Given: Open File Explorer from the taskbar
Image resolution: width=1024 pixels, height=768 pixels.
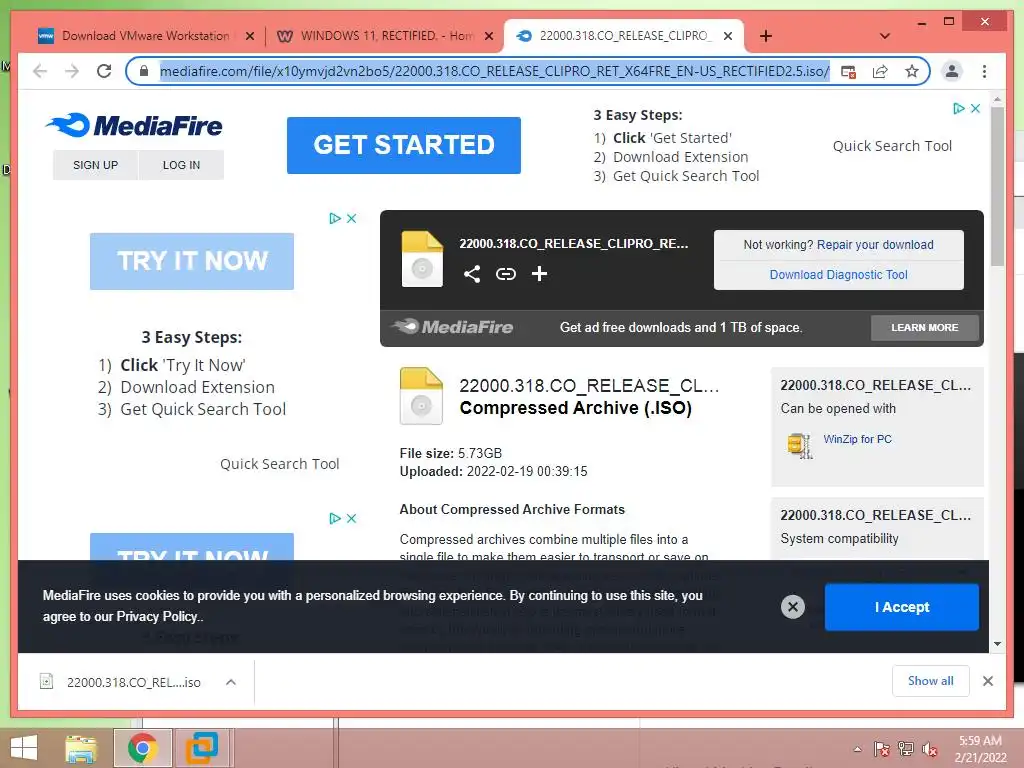Looking at the screenshot, I should pyautogui.click(x=80, y=748).
